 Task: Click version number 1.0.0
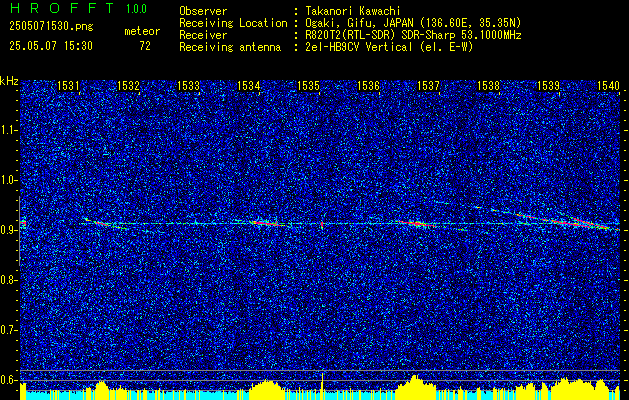click(136, 8)
